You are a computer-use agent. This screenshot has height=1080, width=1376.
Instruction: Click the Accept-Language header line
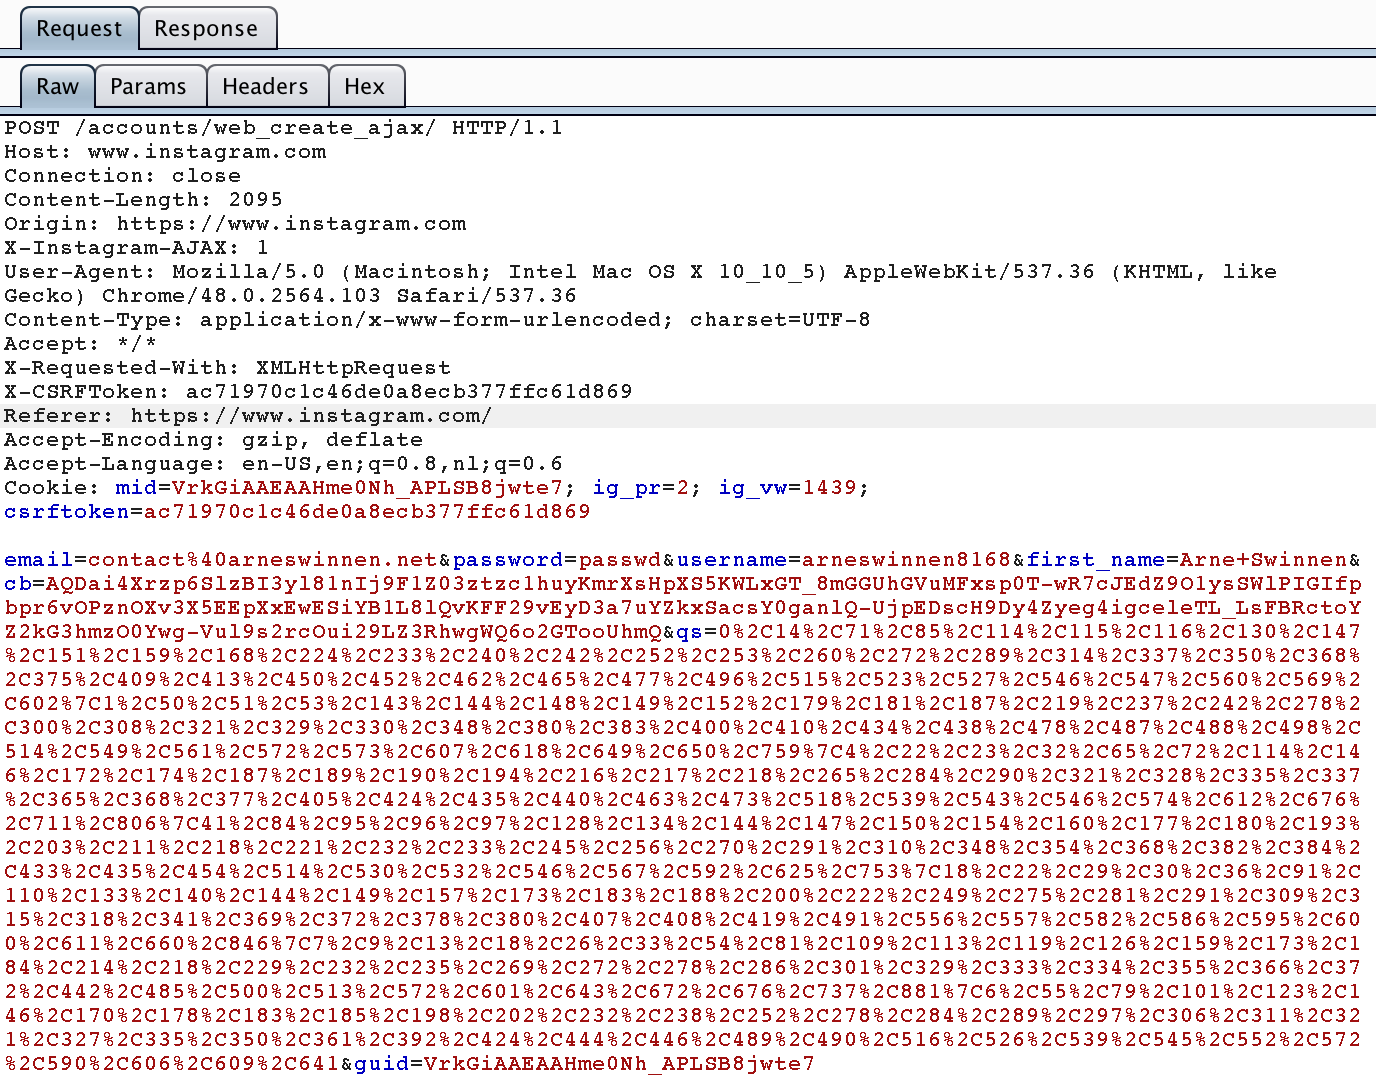[283, 464]
